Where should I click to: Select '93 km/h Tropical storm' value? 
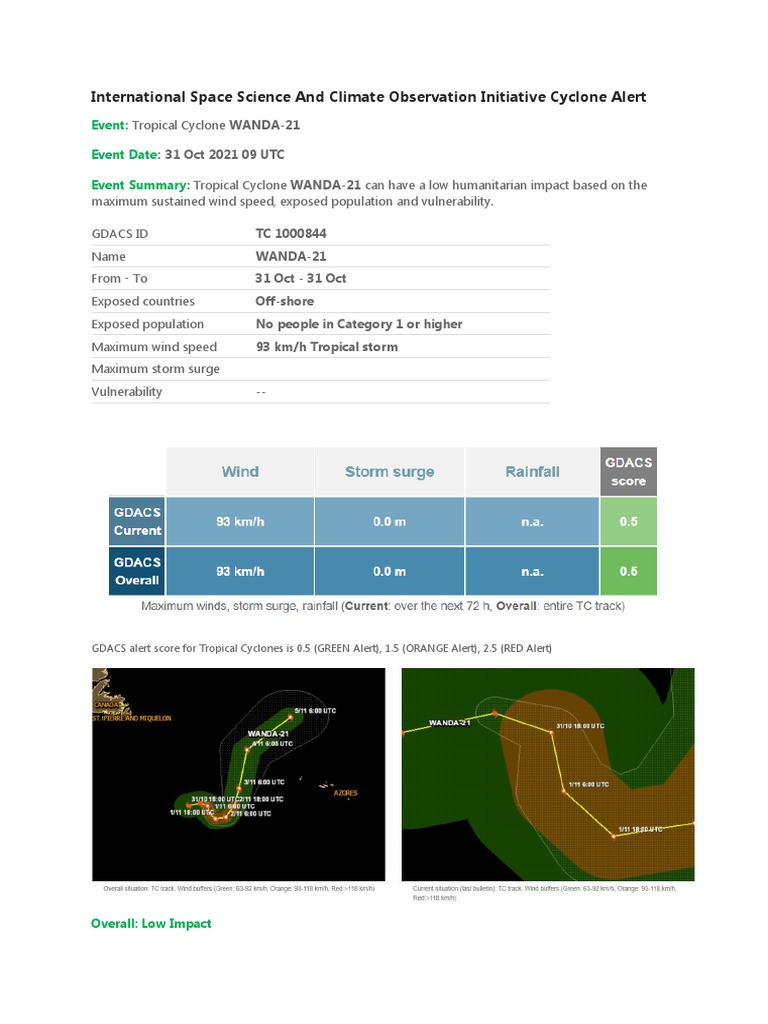click(327, 347)
